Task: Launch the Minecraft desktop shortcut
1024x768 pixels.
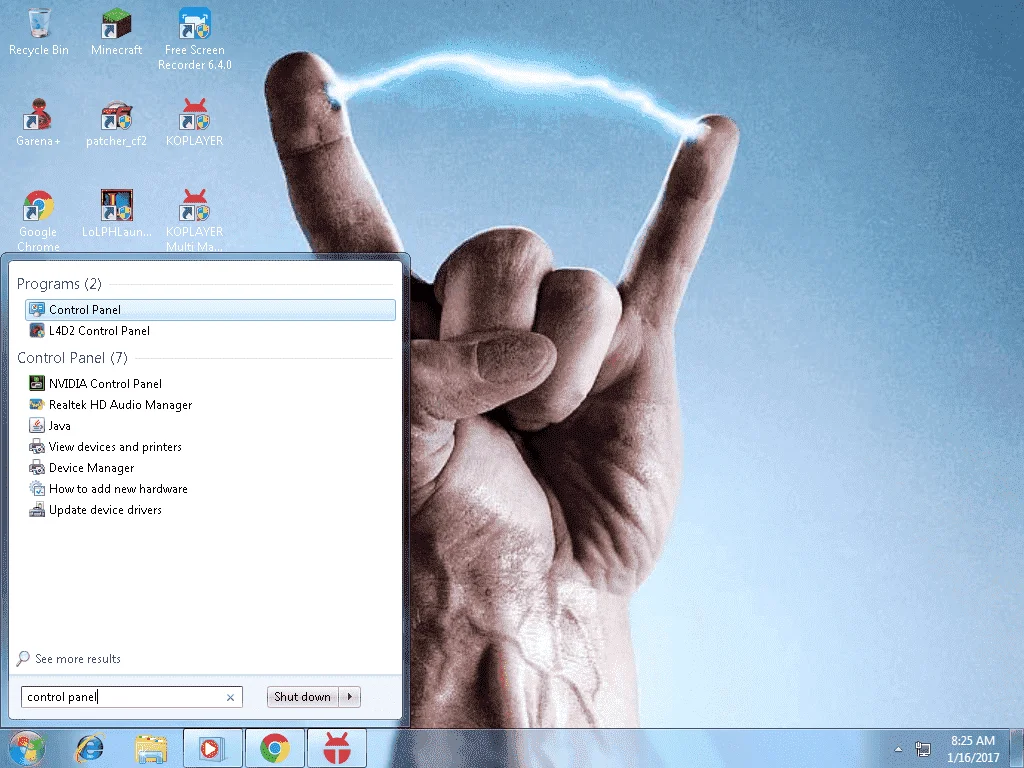Action: (x=116, y=31)
